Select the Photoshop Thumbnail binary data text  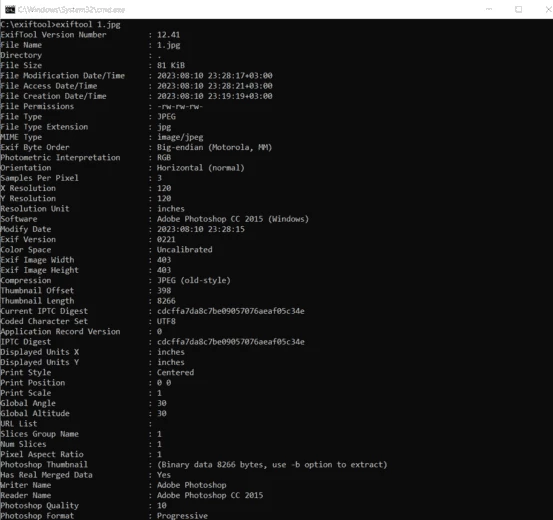tap(272, 465)
